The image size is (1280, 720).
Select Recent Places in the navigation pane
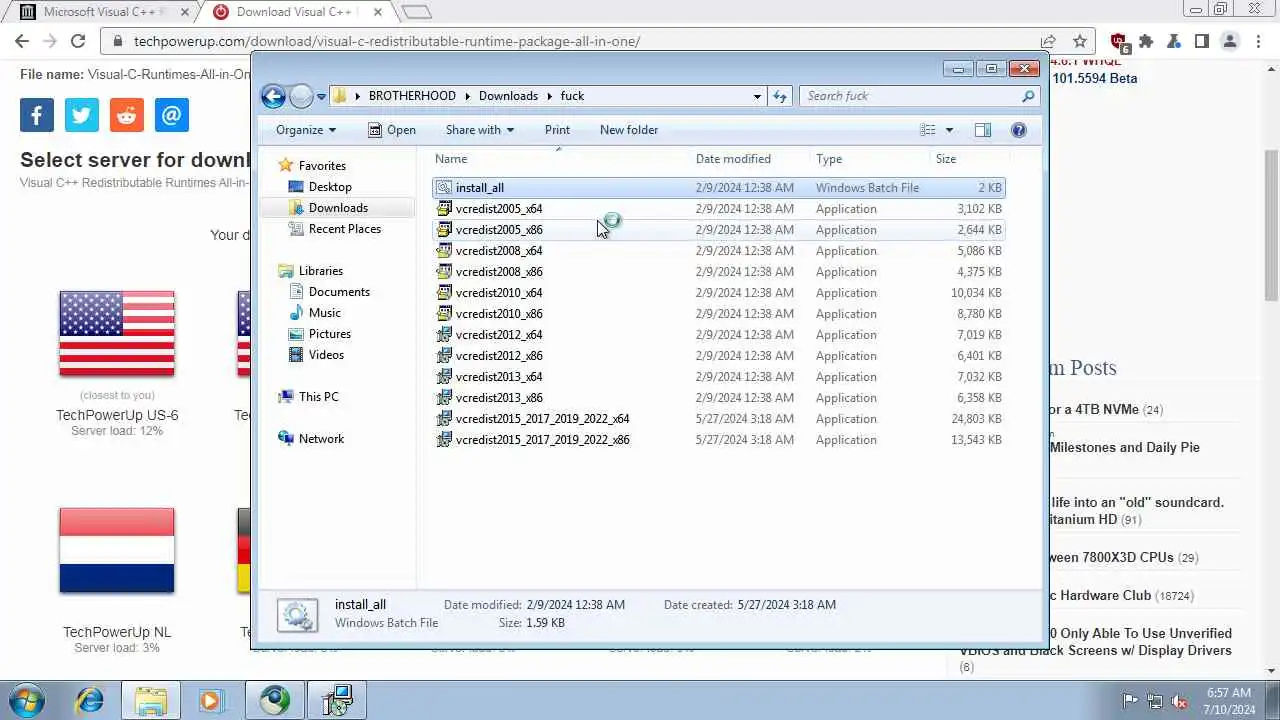coord(345,229)
